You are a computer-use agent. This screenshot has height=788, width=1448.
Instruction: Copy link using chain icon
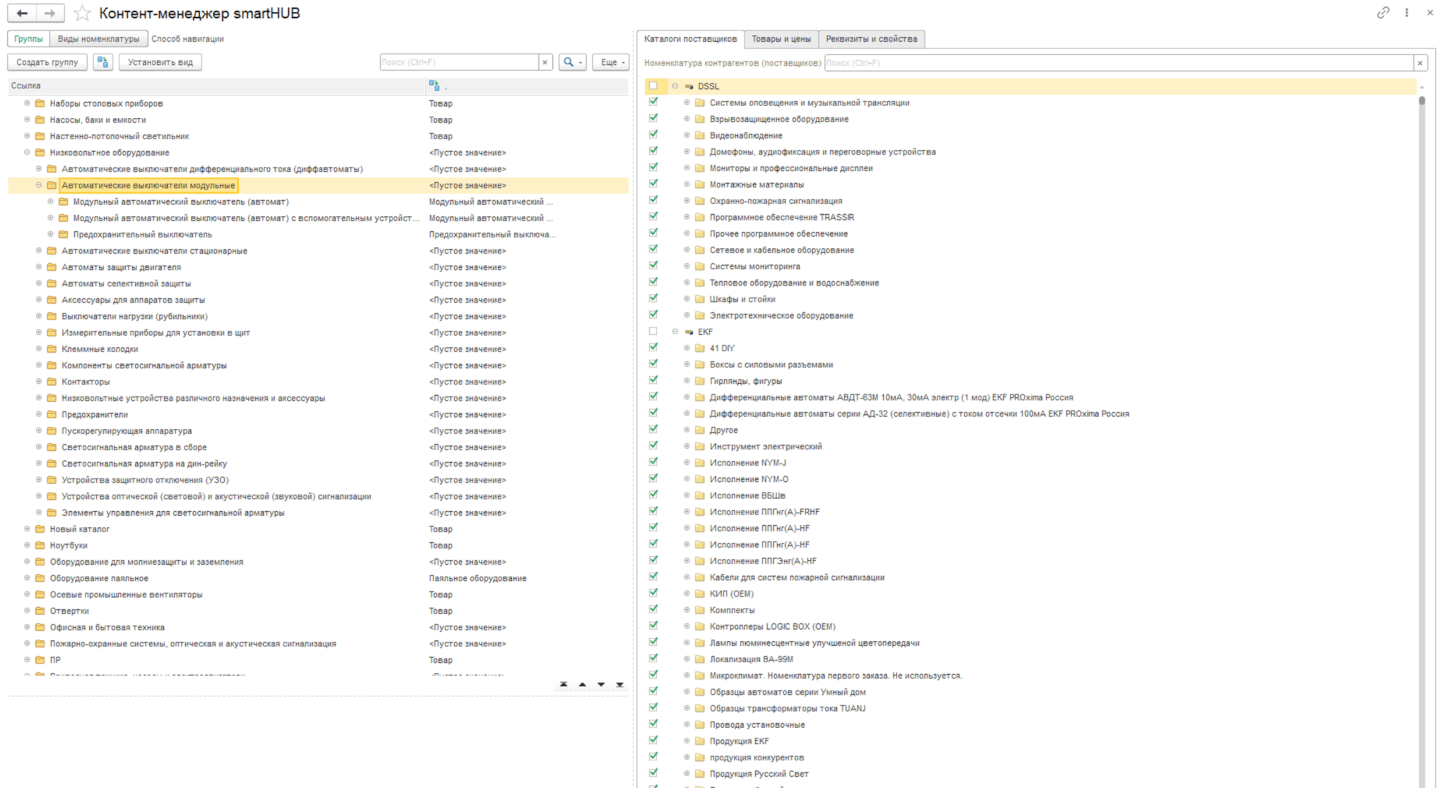click(1384, 13)
